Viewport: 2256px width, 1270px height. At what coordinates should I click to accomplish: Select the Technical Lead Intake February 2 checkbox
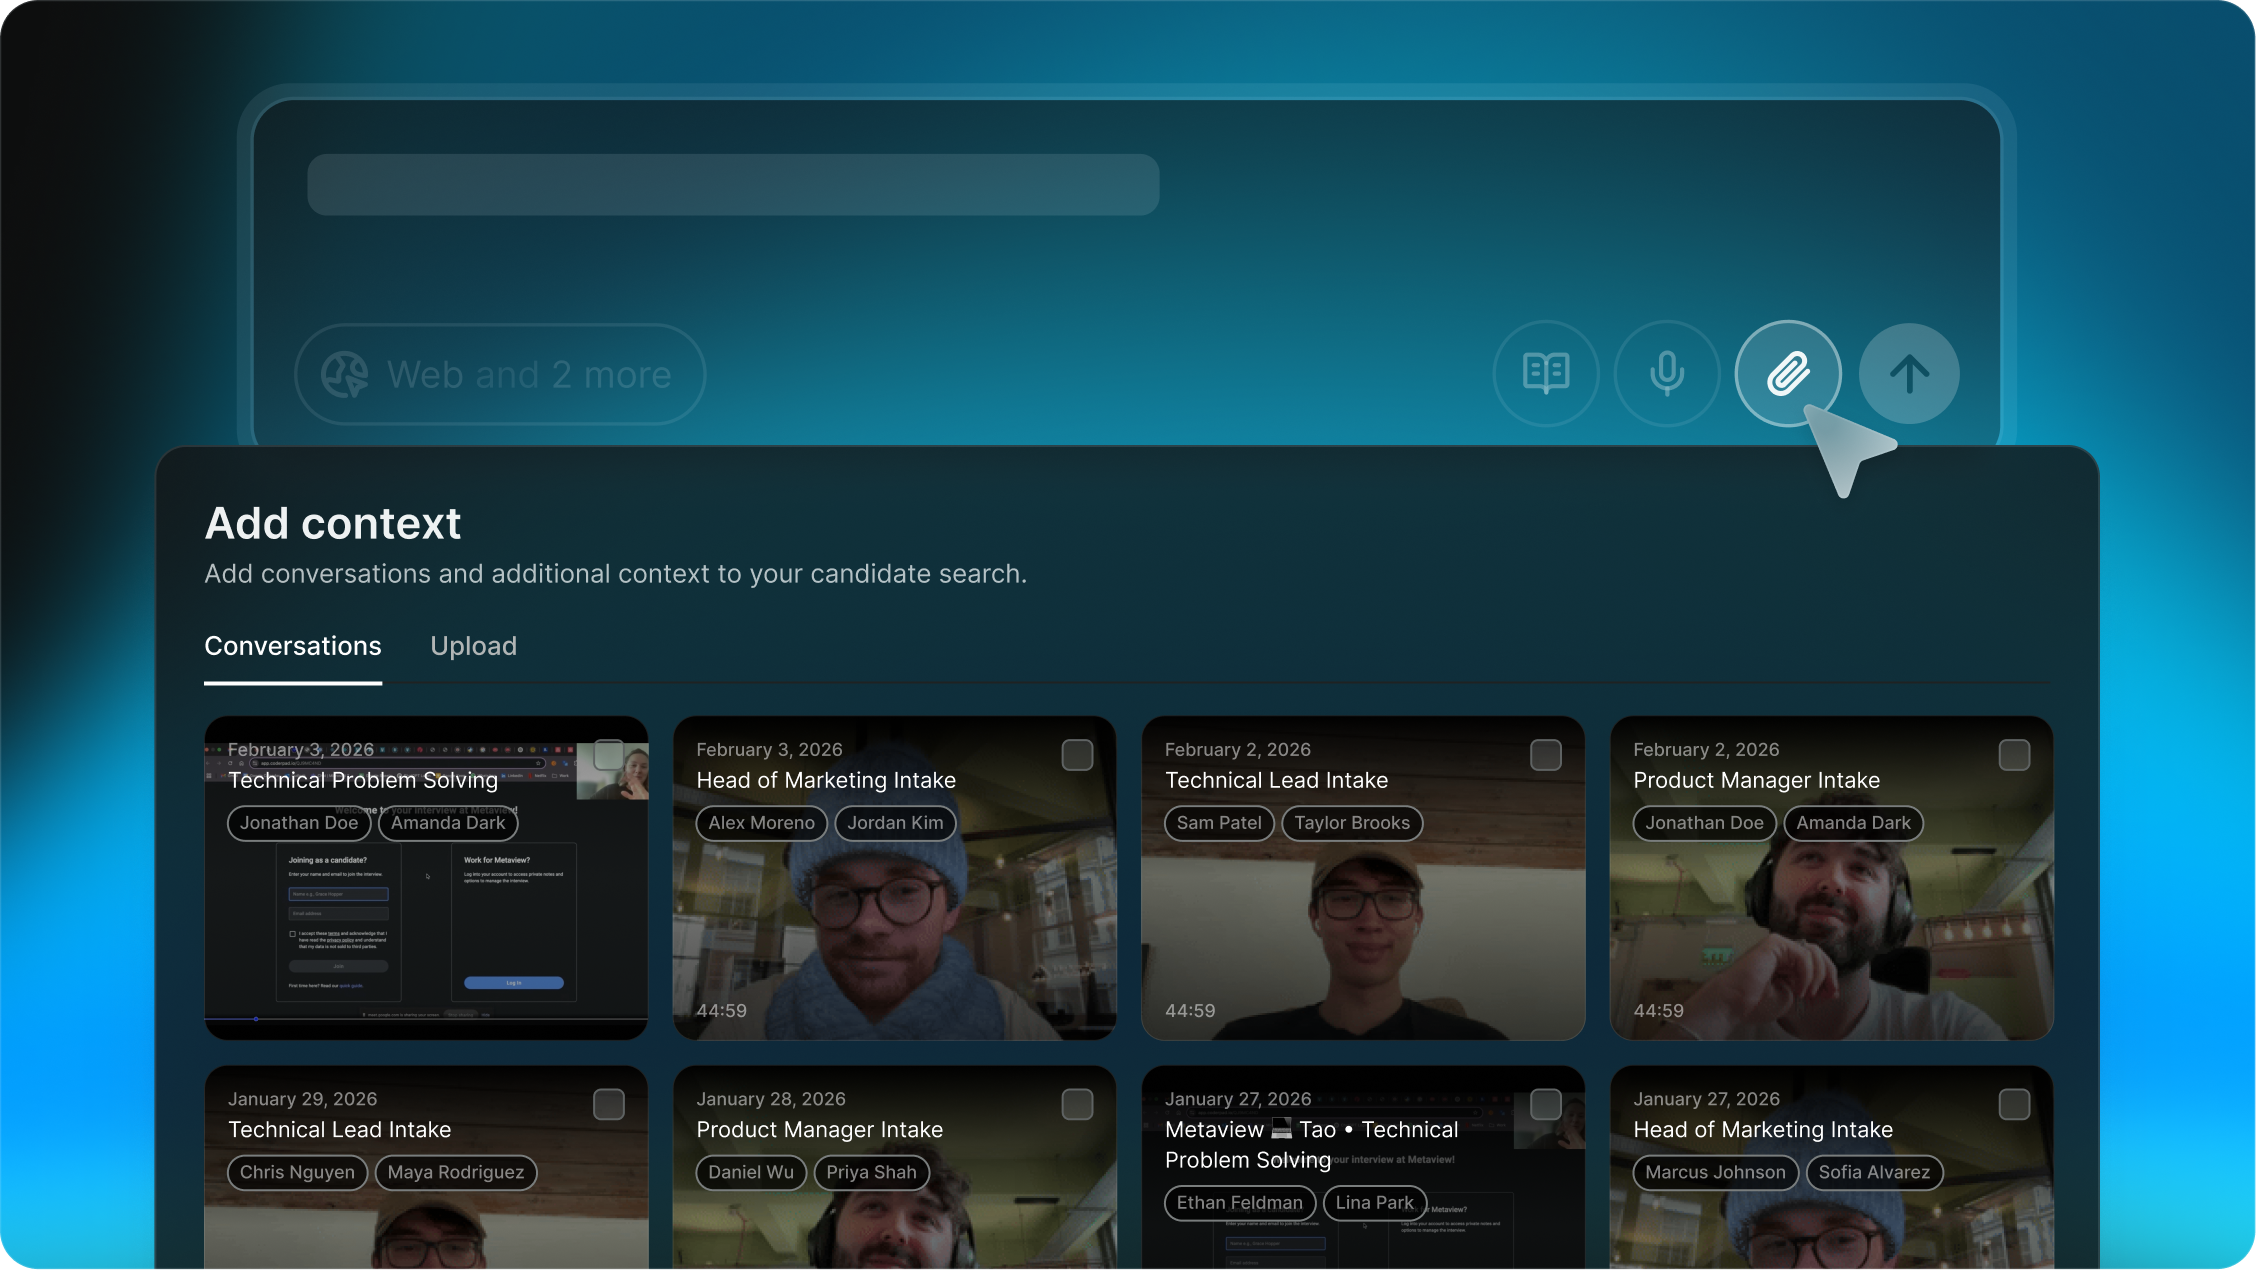[1545, 755]
